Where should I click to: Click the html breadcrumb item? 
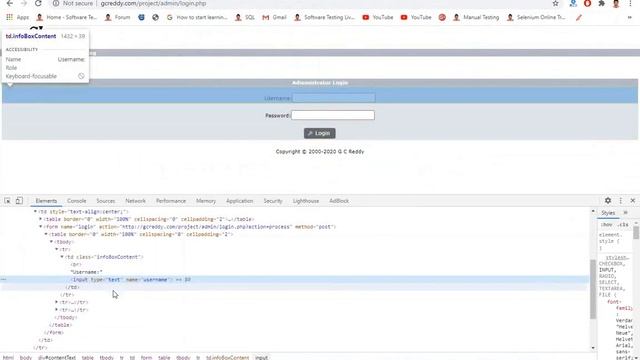point(8,357)
